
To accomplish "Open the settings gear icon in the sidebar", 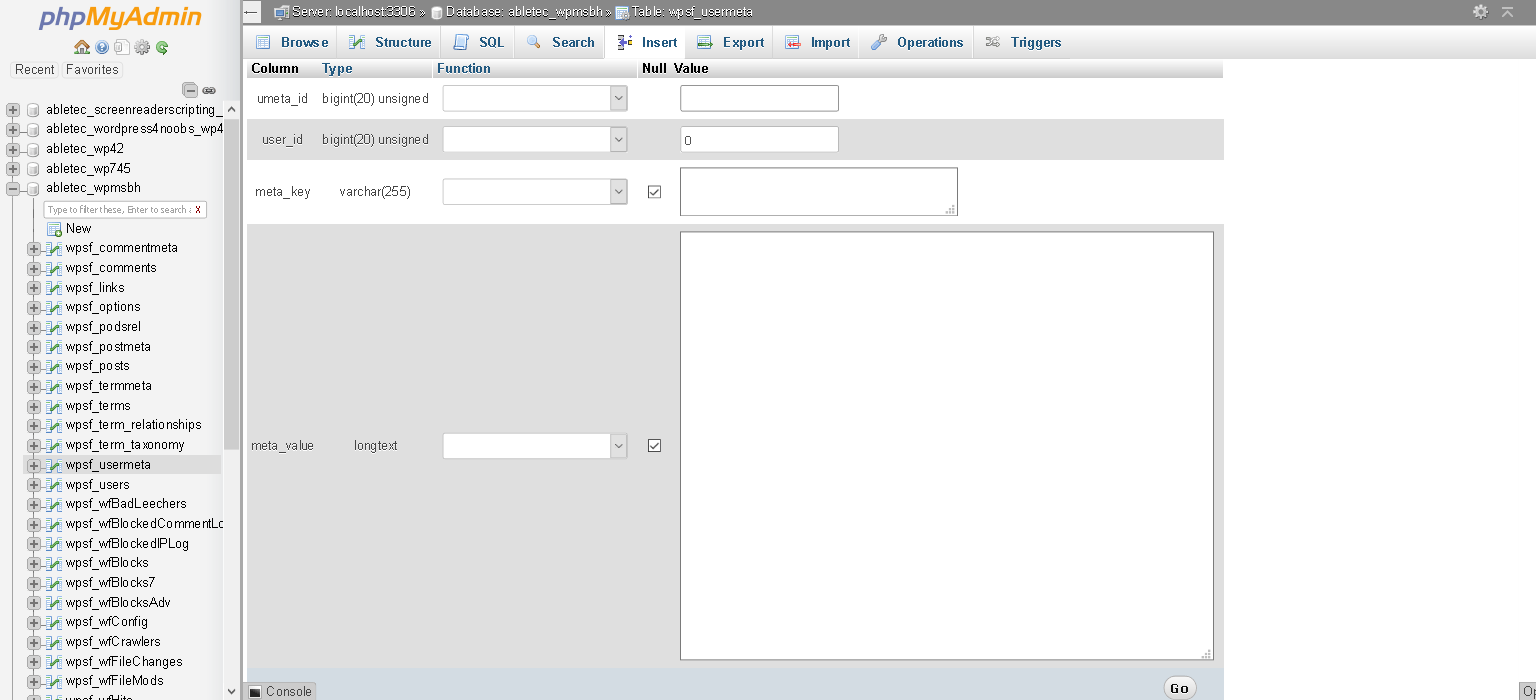I will click(142, 47).
